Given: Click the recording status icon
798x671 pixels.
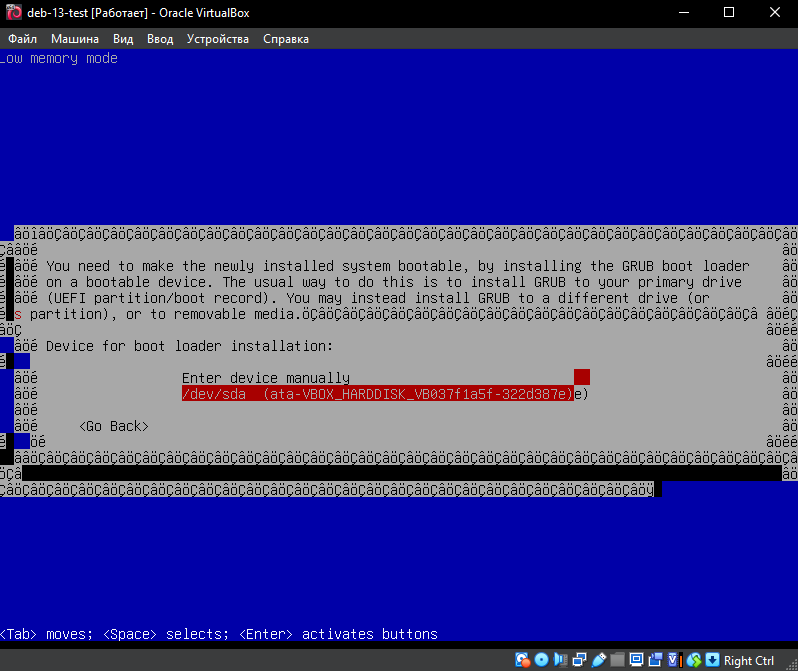Looking at the screenshot, I should pyautogui.click(x=655, y=660).
